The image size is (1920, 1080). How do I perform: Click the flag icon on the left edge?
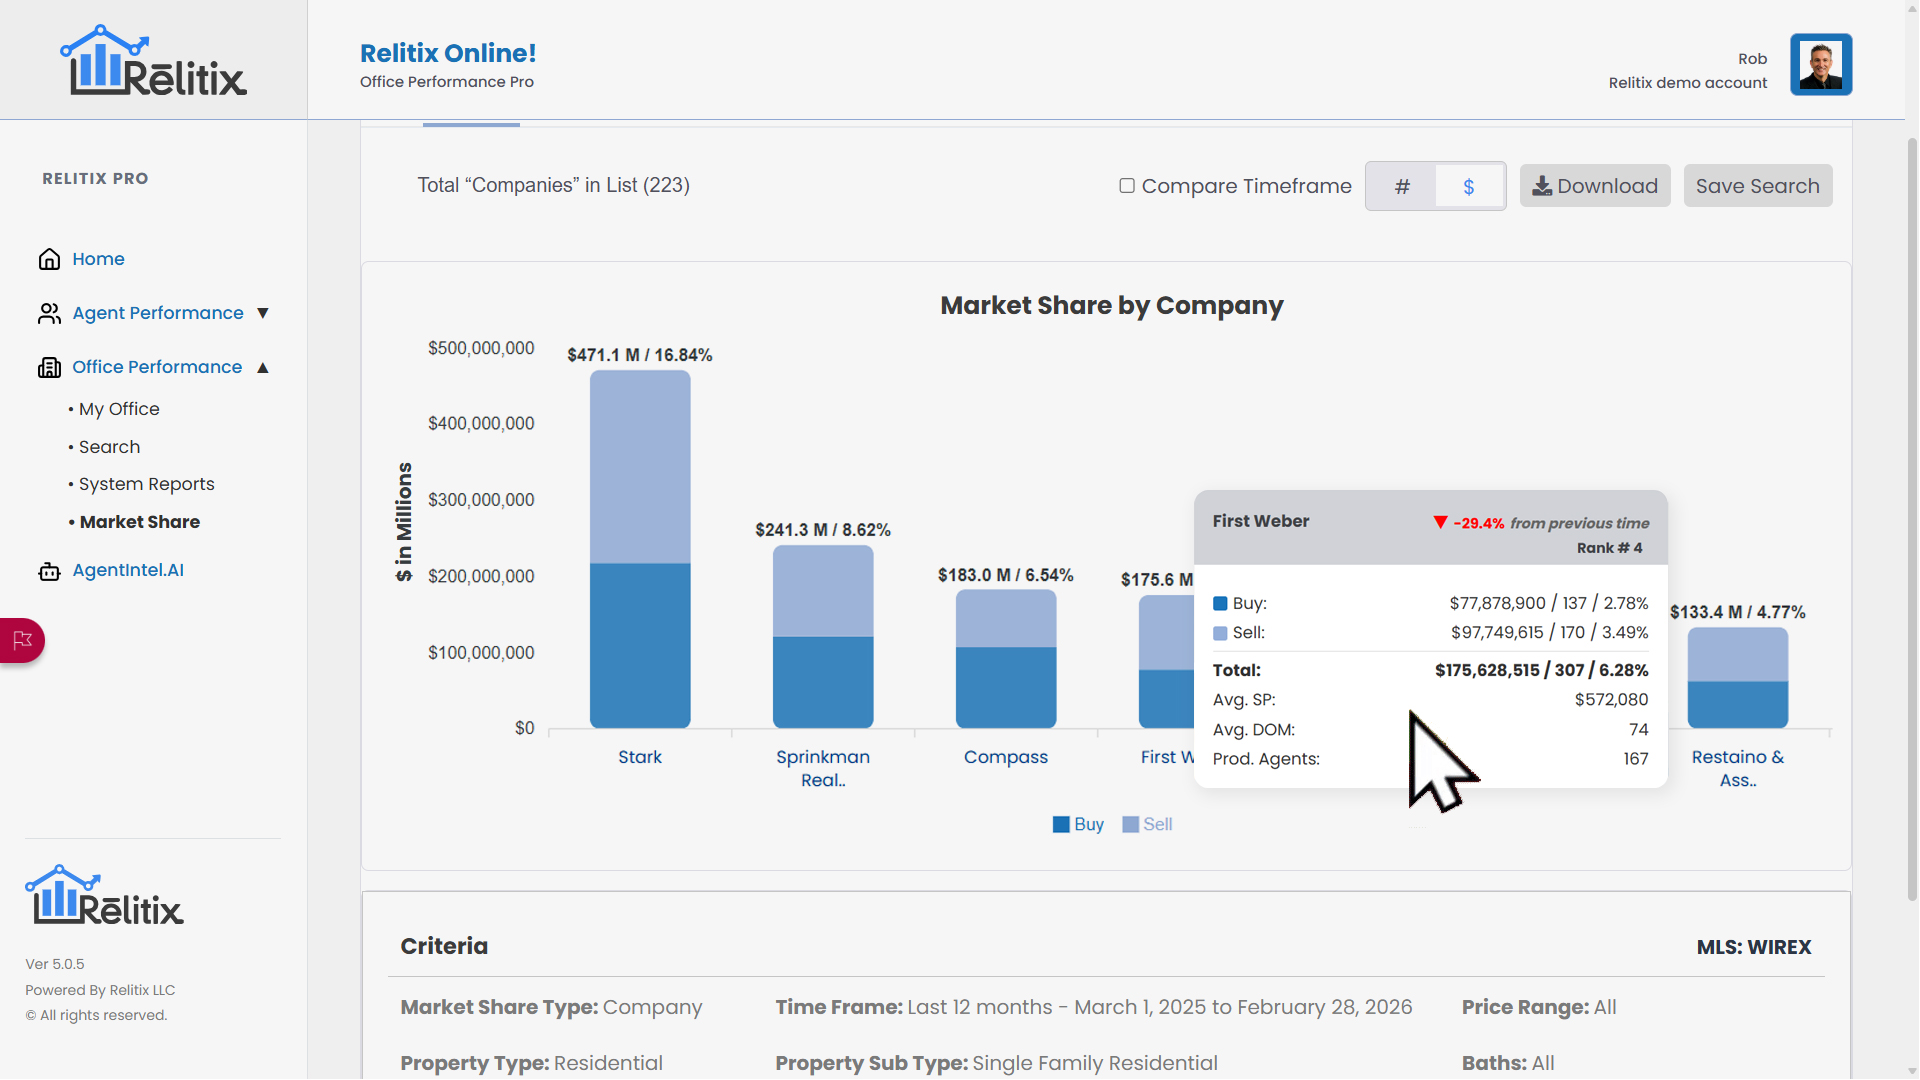pos(20,640)
